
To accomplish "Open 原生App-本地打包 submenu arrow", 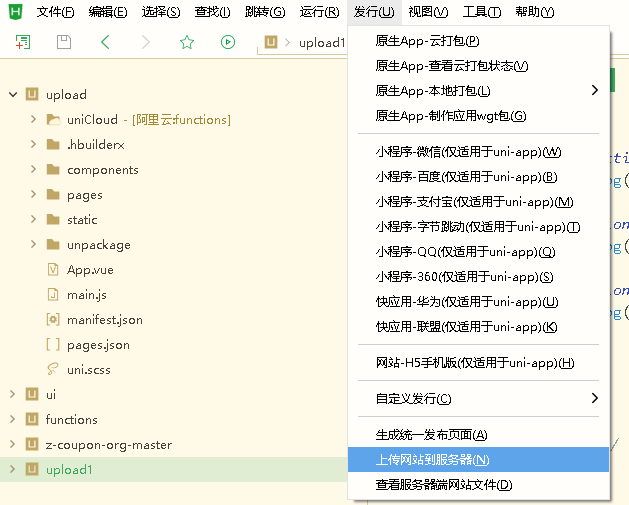I will tap(595, 90).
